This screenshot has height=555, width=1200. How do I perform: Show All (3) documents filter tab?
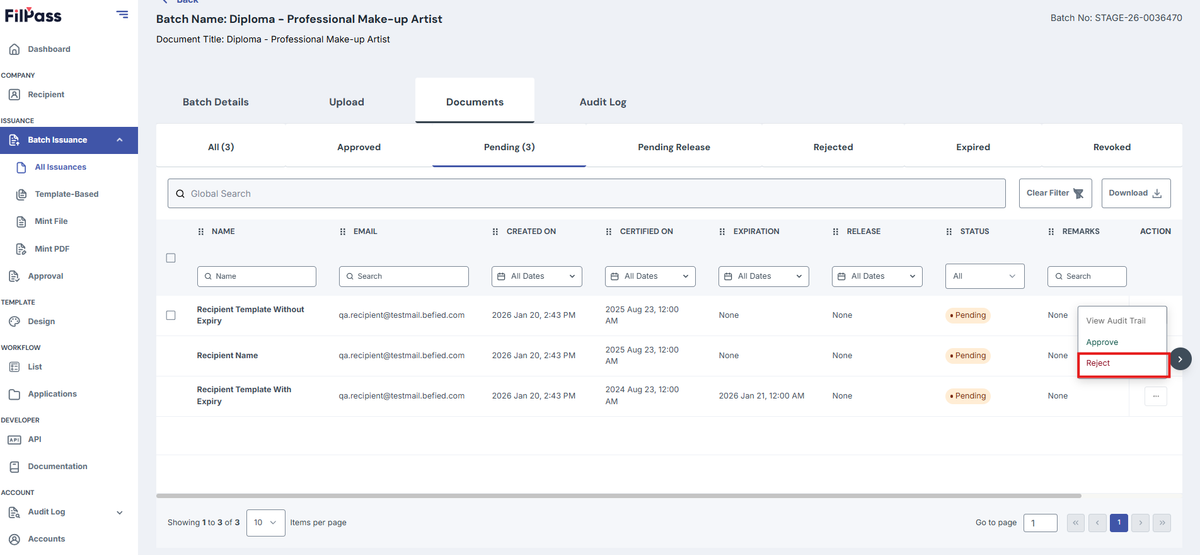(221, 147)
